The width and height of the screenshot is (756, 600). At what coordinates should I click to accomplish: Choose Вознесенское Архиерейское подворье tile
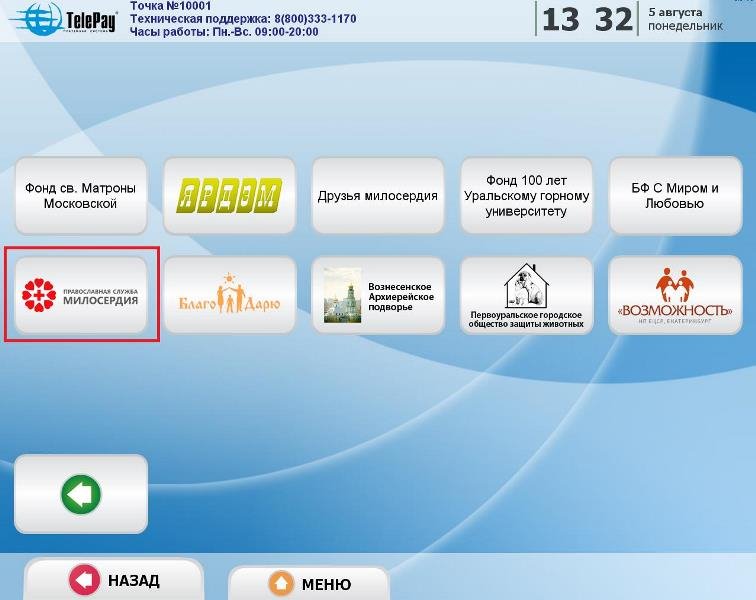click(x=378, y=295)
